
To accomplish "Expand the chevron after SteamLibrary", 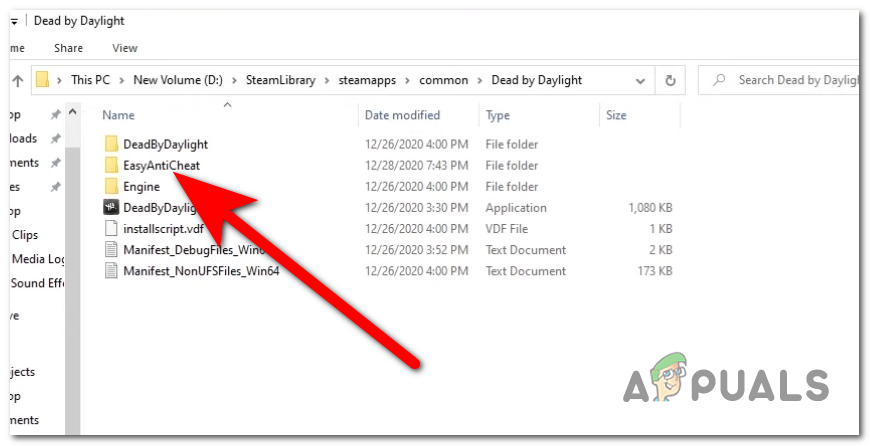I will (x=327, y=80).
